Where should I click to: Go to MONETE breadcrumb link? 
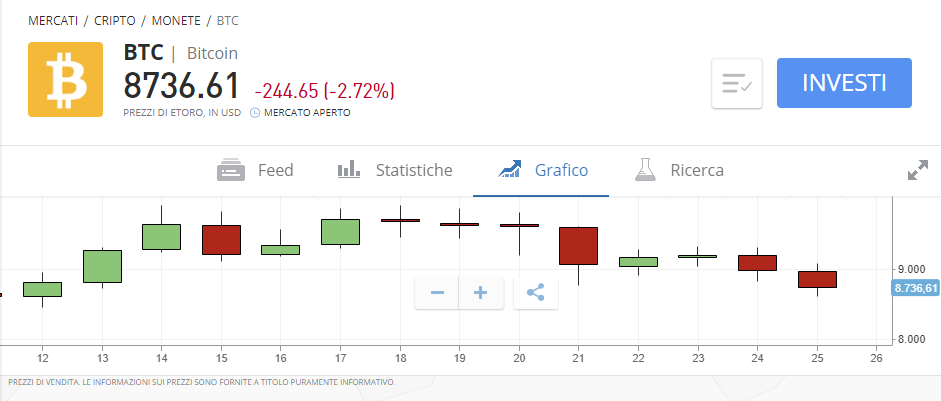[176, 21]
